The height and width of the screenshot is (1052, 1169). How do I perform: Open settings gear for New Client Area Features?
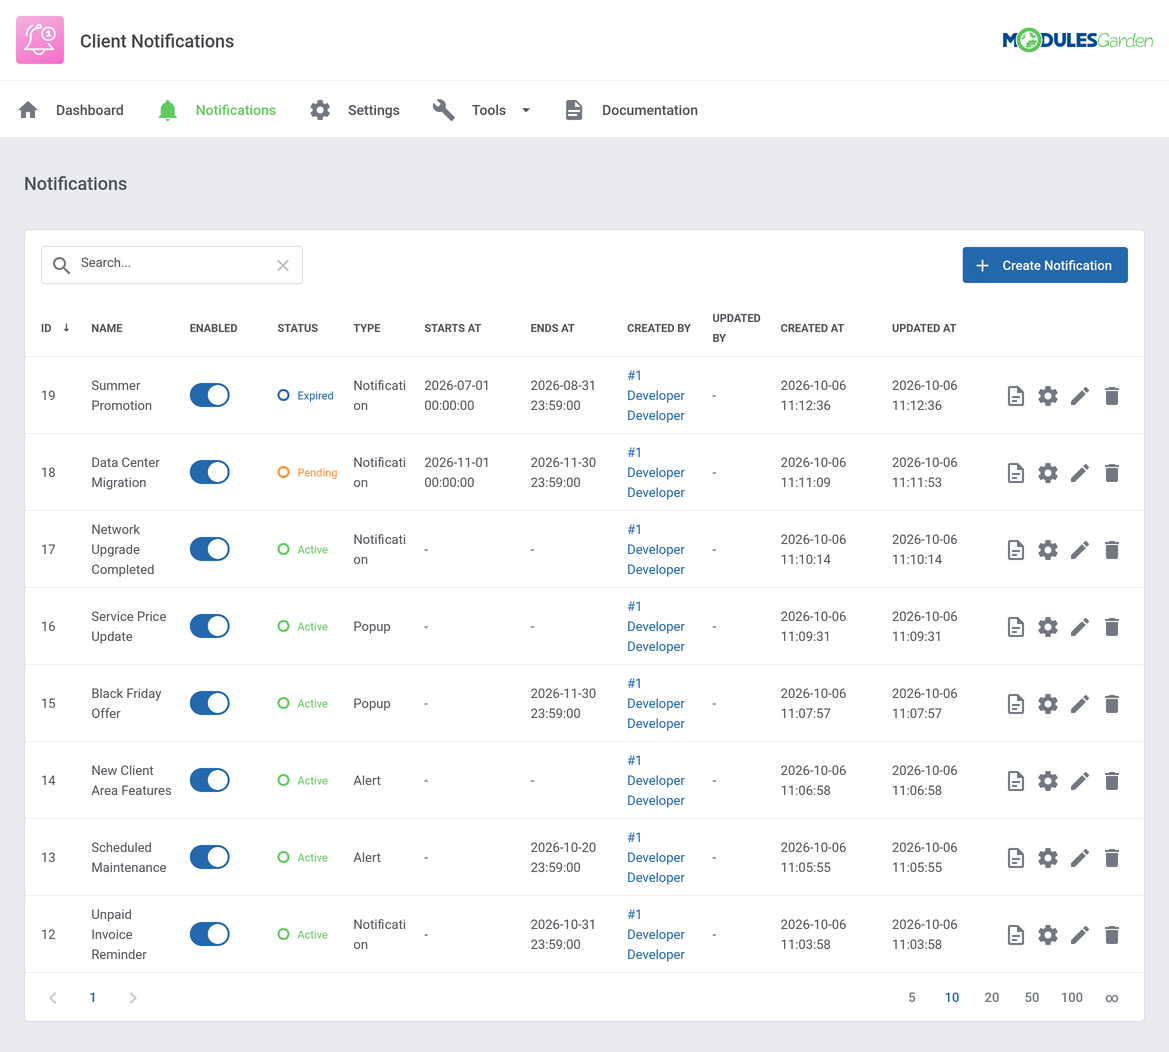(x=1047, y=781)
